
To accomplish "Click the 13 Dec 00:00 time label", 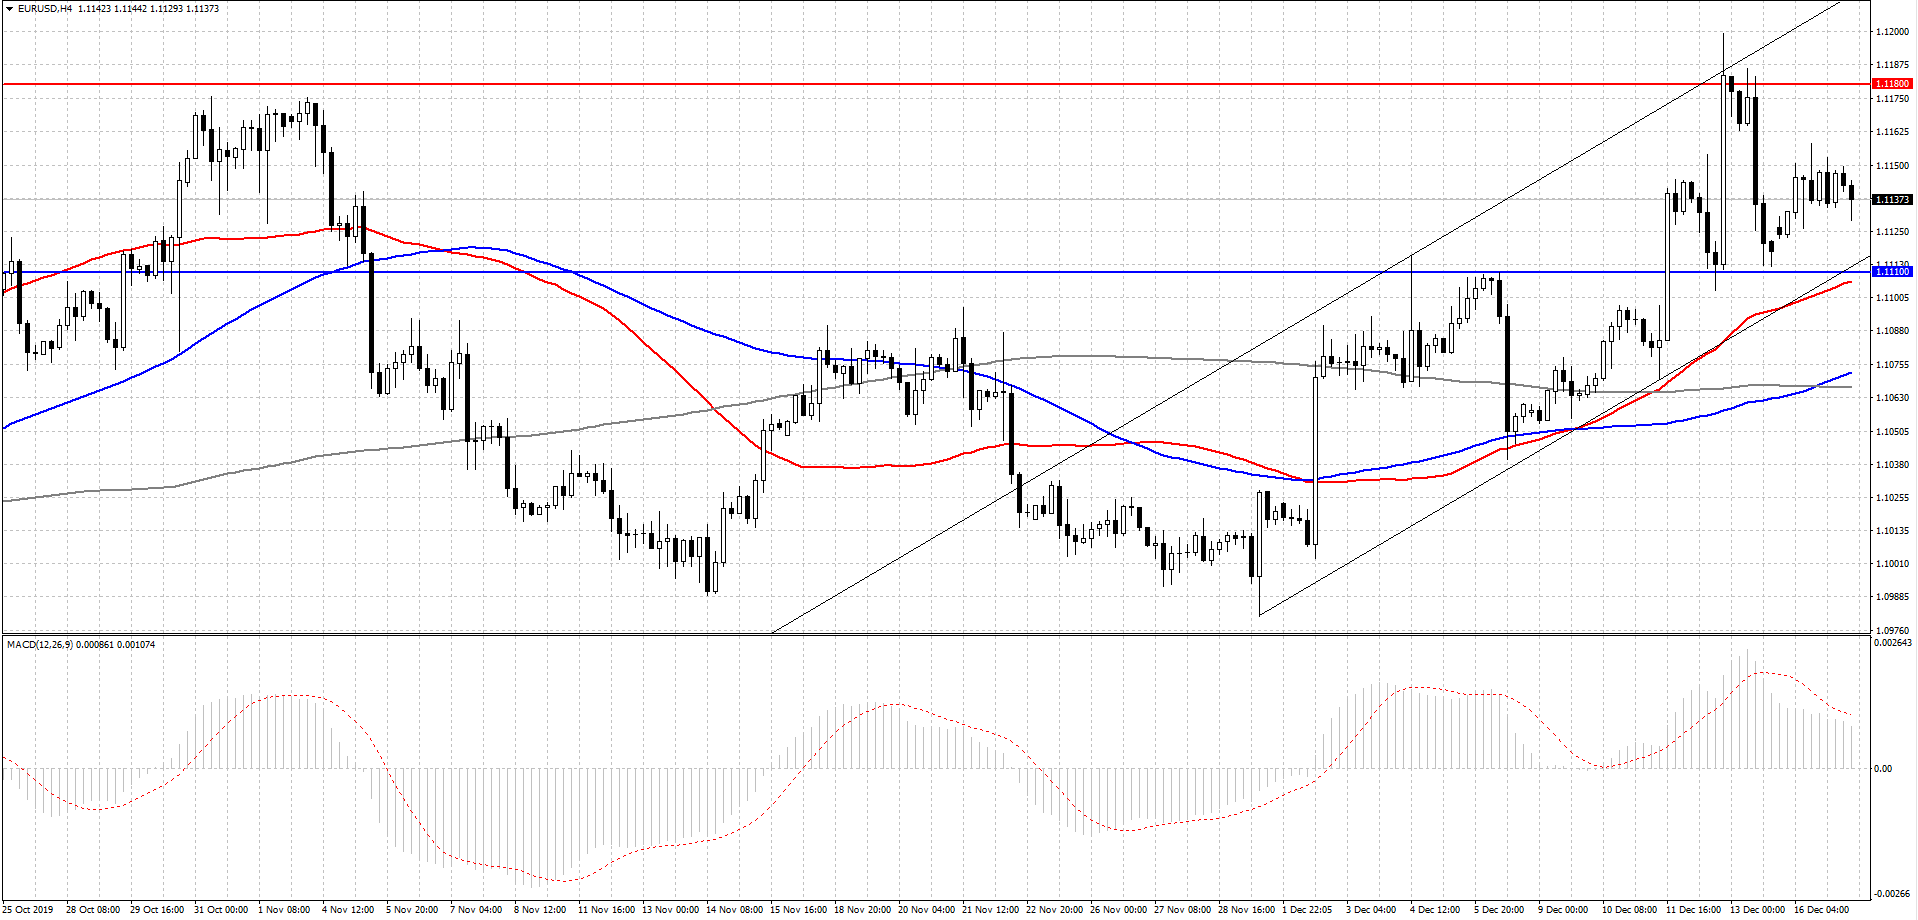I will tap(1757, 910).
